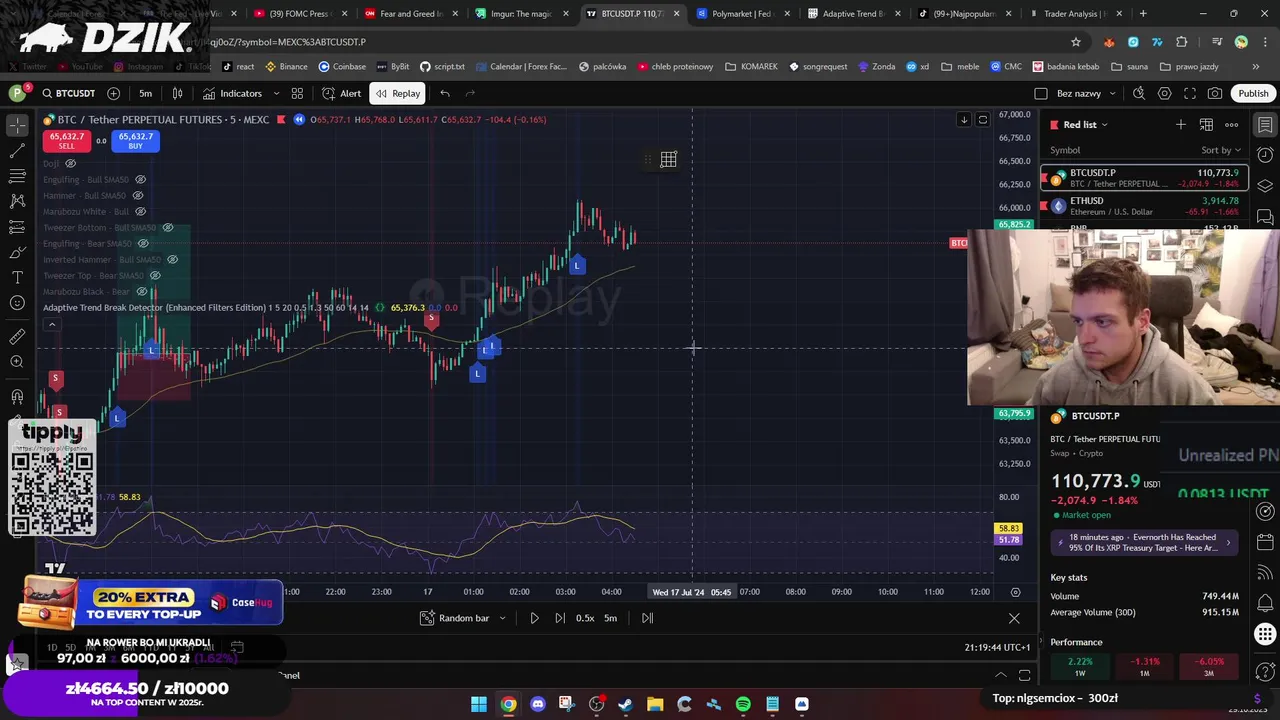Open the BTCUSDT symbol search

pyautogui.click(x=68, y=93)
